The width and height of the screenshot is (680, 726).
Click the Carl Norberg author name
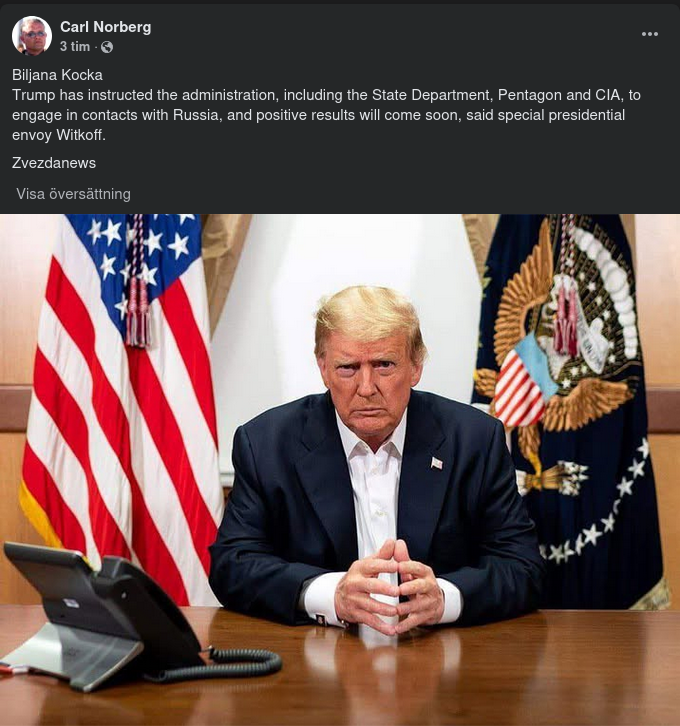106,27
